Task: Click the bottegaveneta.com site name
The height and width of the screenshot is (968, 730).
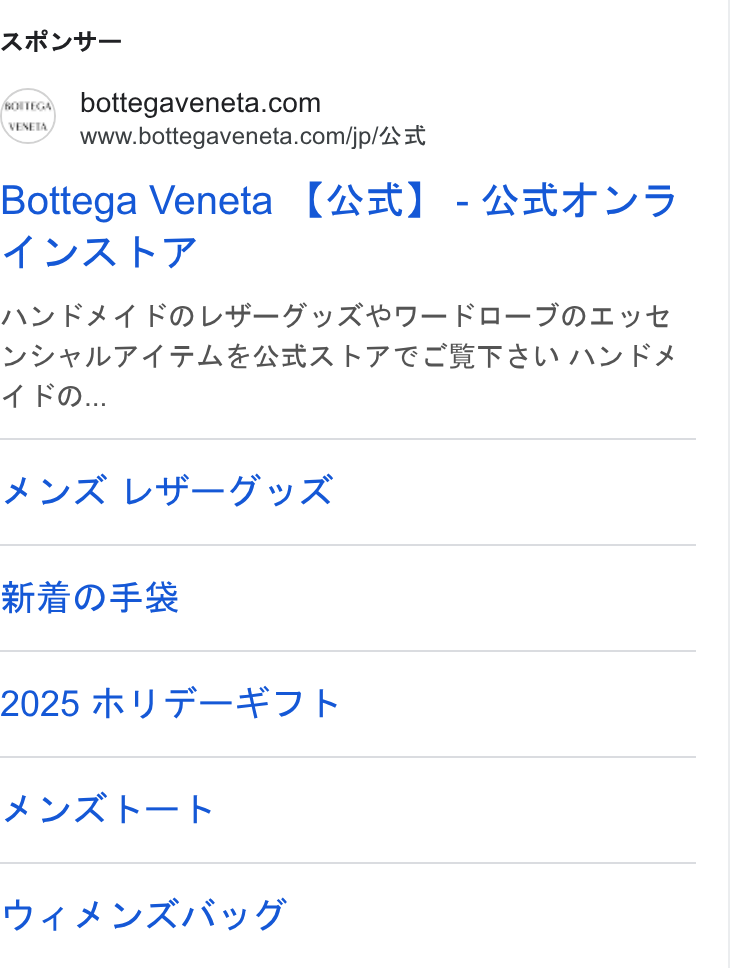Action: click(x=201, y=103)
